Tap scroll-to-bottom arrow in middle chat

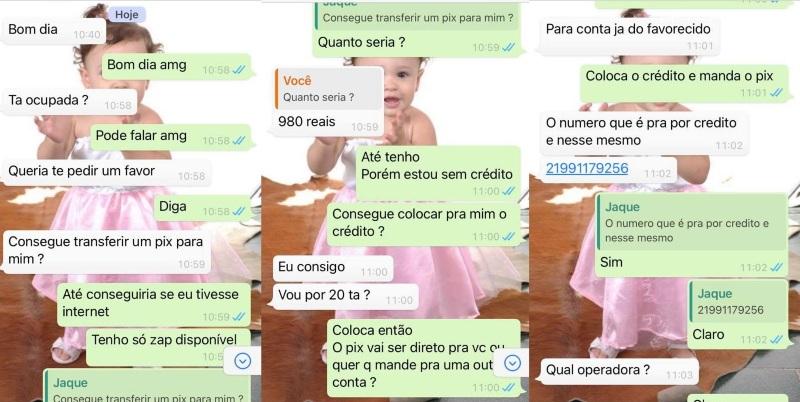[x=512, y=363]
